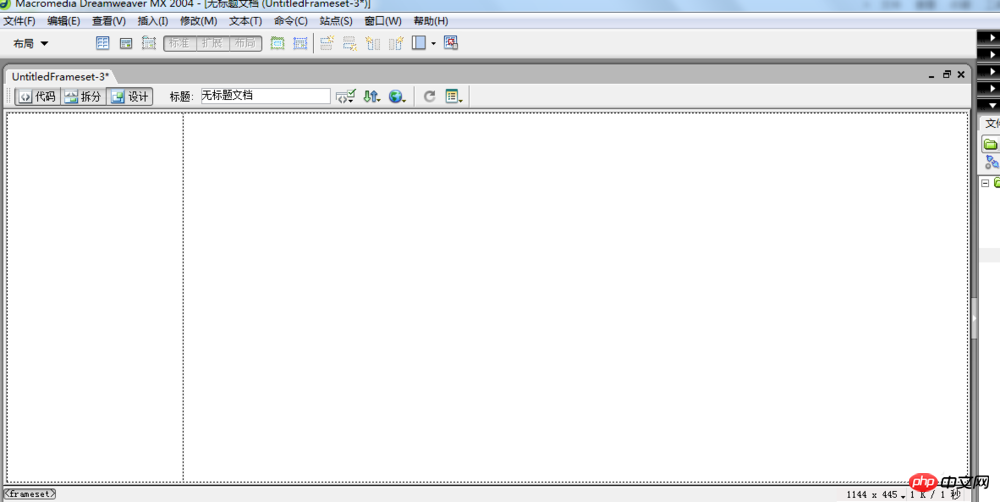Select the UntitledFrameset-3* document tab
Image resolution: width=1000 pixels, height=502 pixels.
(x=60, y=77)
